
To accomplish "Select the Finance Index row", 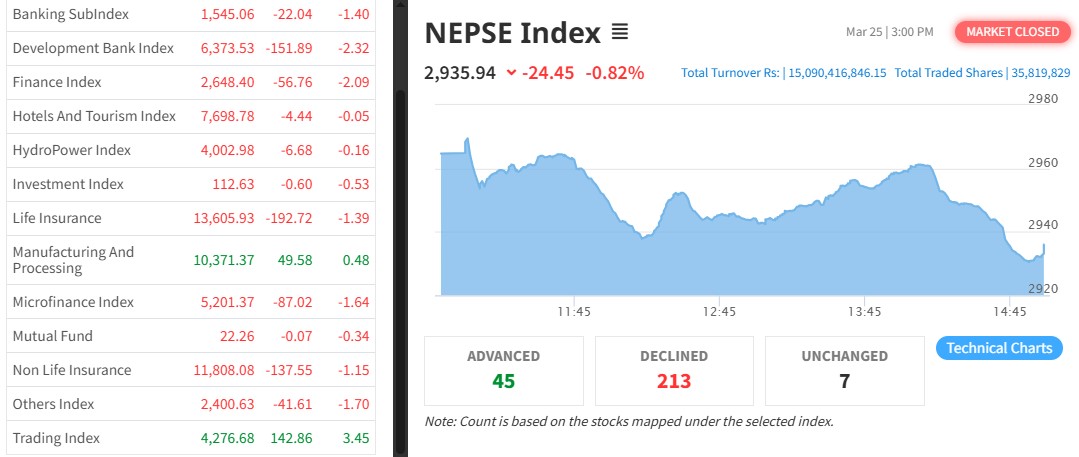I will click(x=57, y=82).
